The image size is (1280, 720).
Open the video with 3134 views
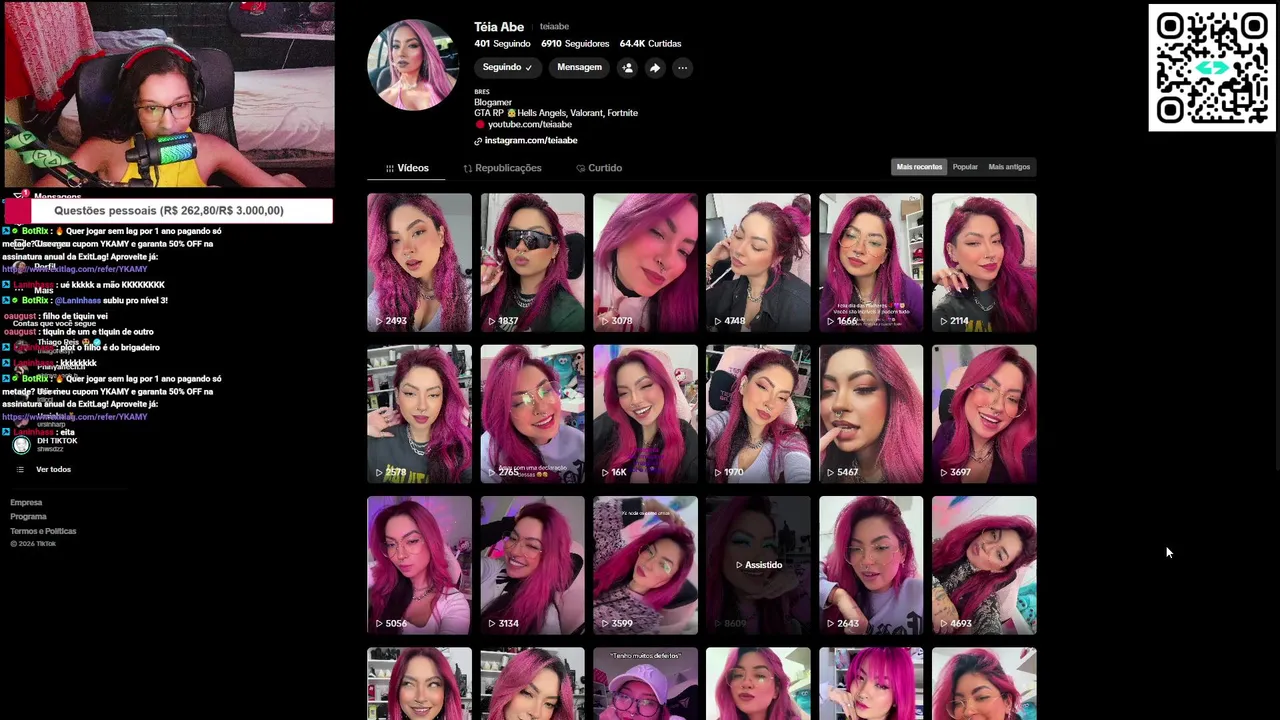click(x=532, y=565)
